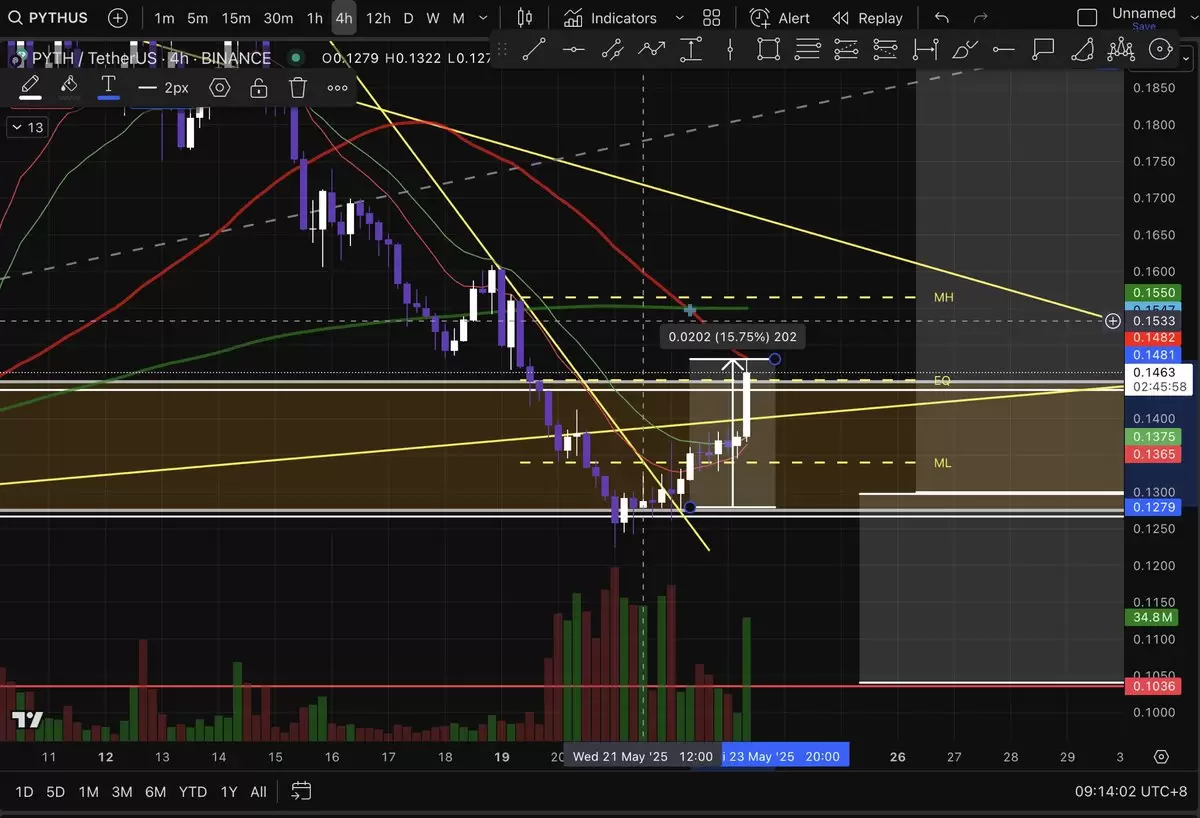Image resolution: width=1200 pixels, height=818 pixels.
Task: Select the 4h timeframe
Action: click(344, 18)
